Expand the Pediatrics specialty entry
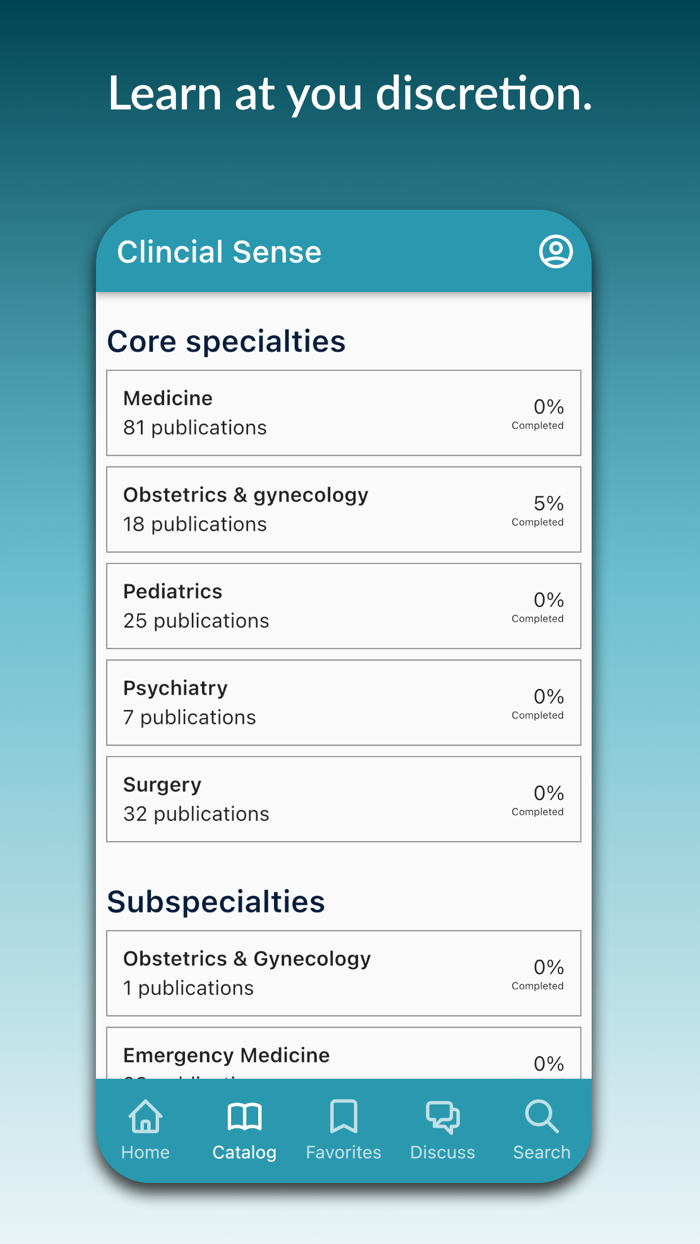The height and width of the screenshot is (1244, 700). (343, 605)
